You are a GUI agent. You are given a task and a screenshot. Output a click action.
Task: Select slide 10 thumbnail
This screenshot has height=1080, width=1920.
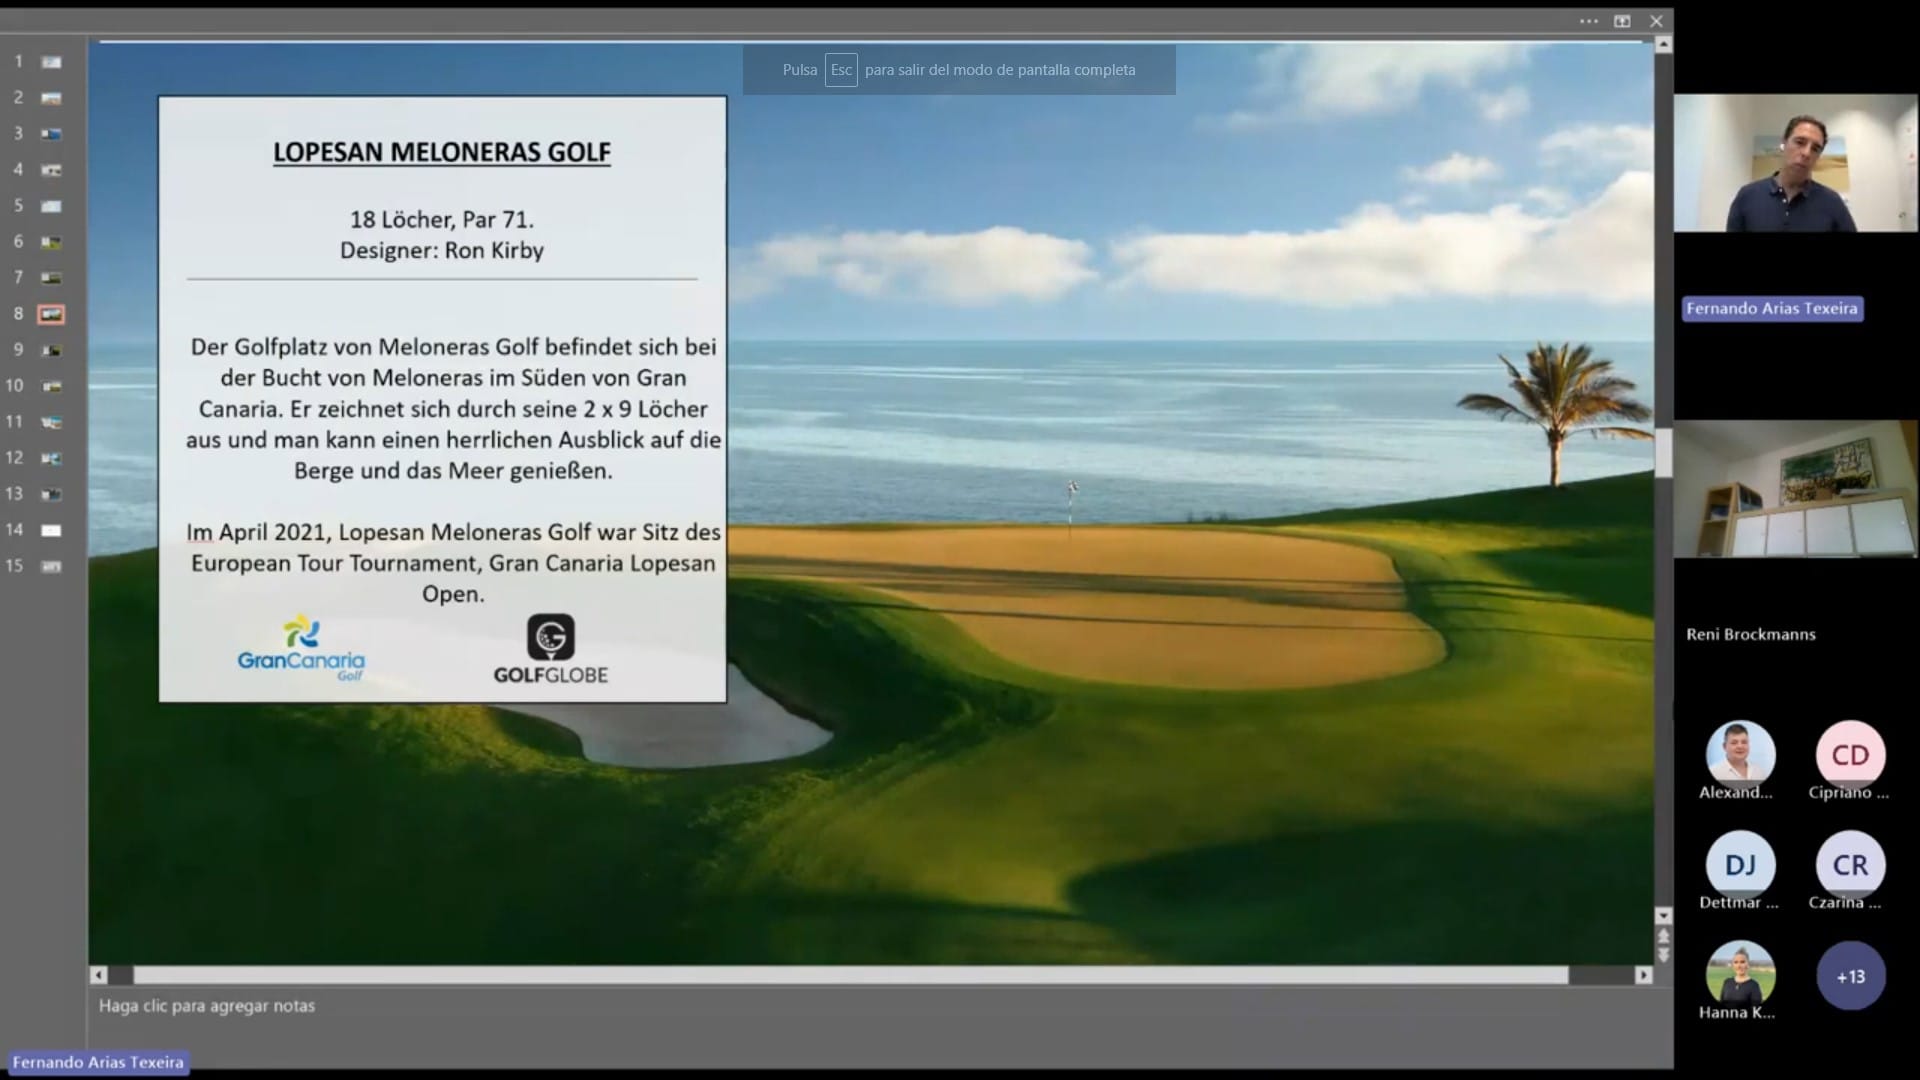[x=51, y=386]
